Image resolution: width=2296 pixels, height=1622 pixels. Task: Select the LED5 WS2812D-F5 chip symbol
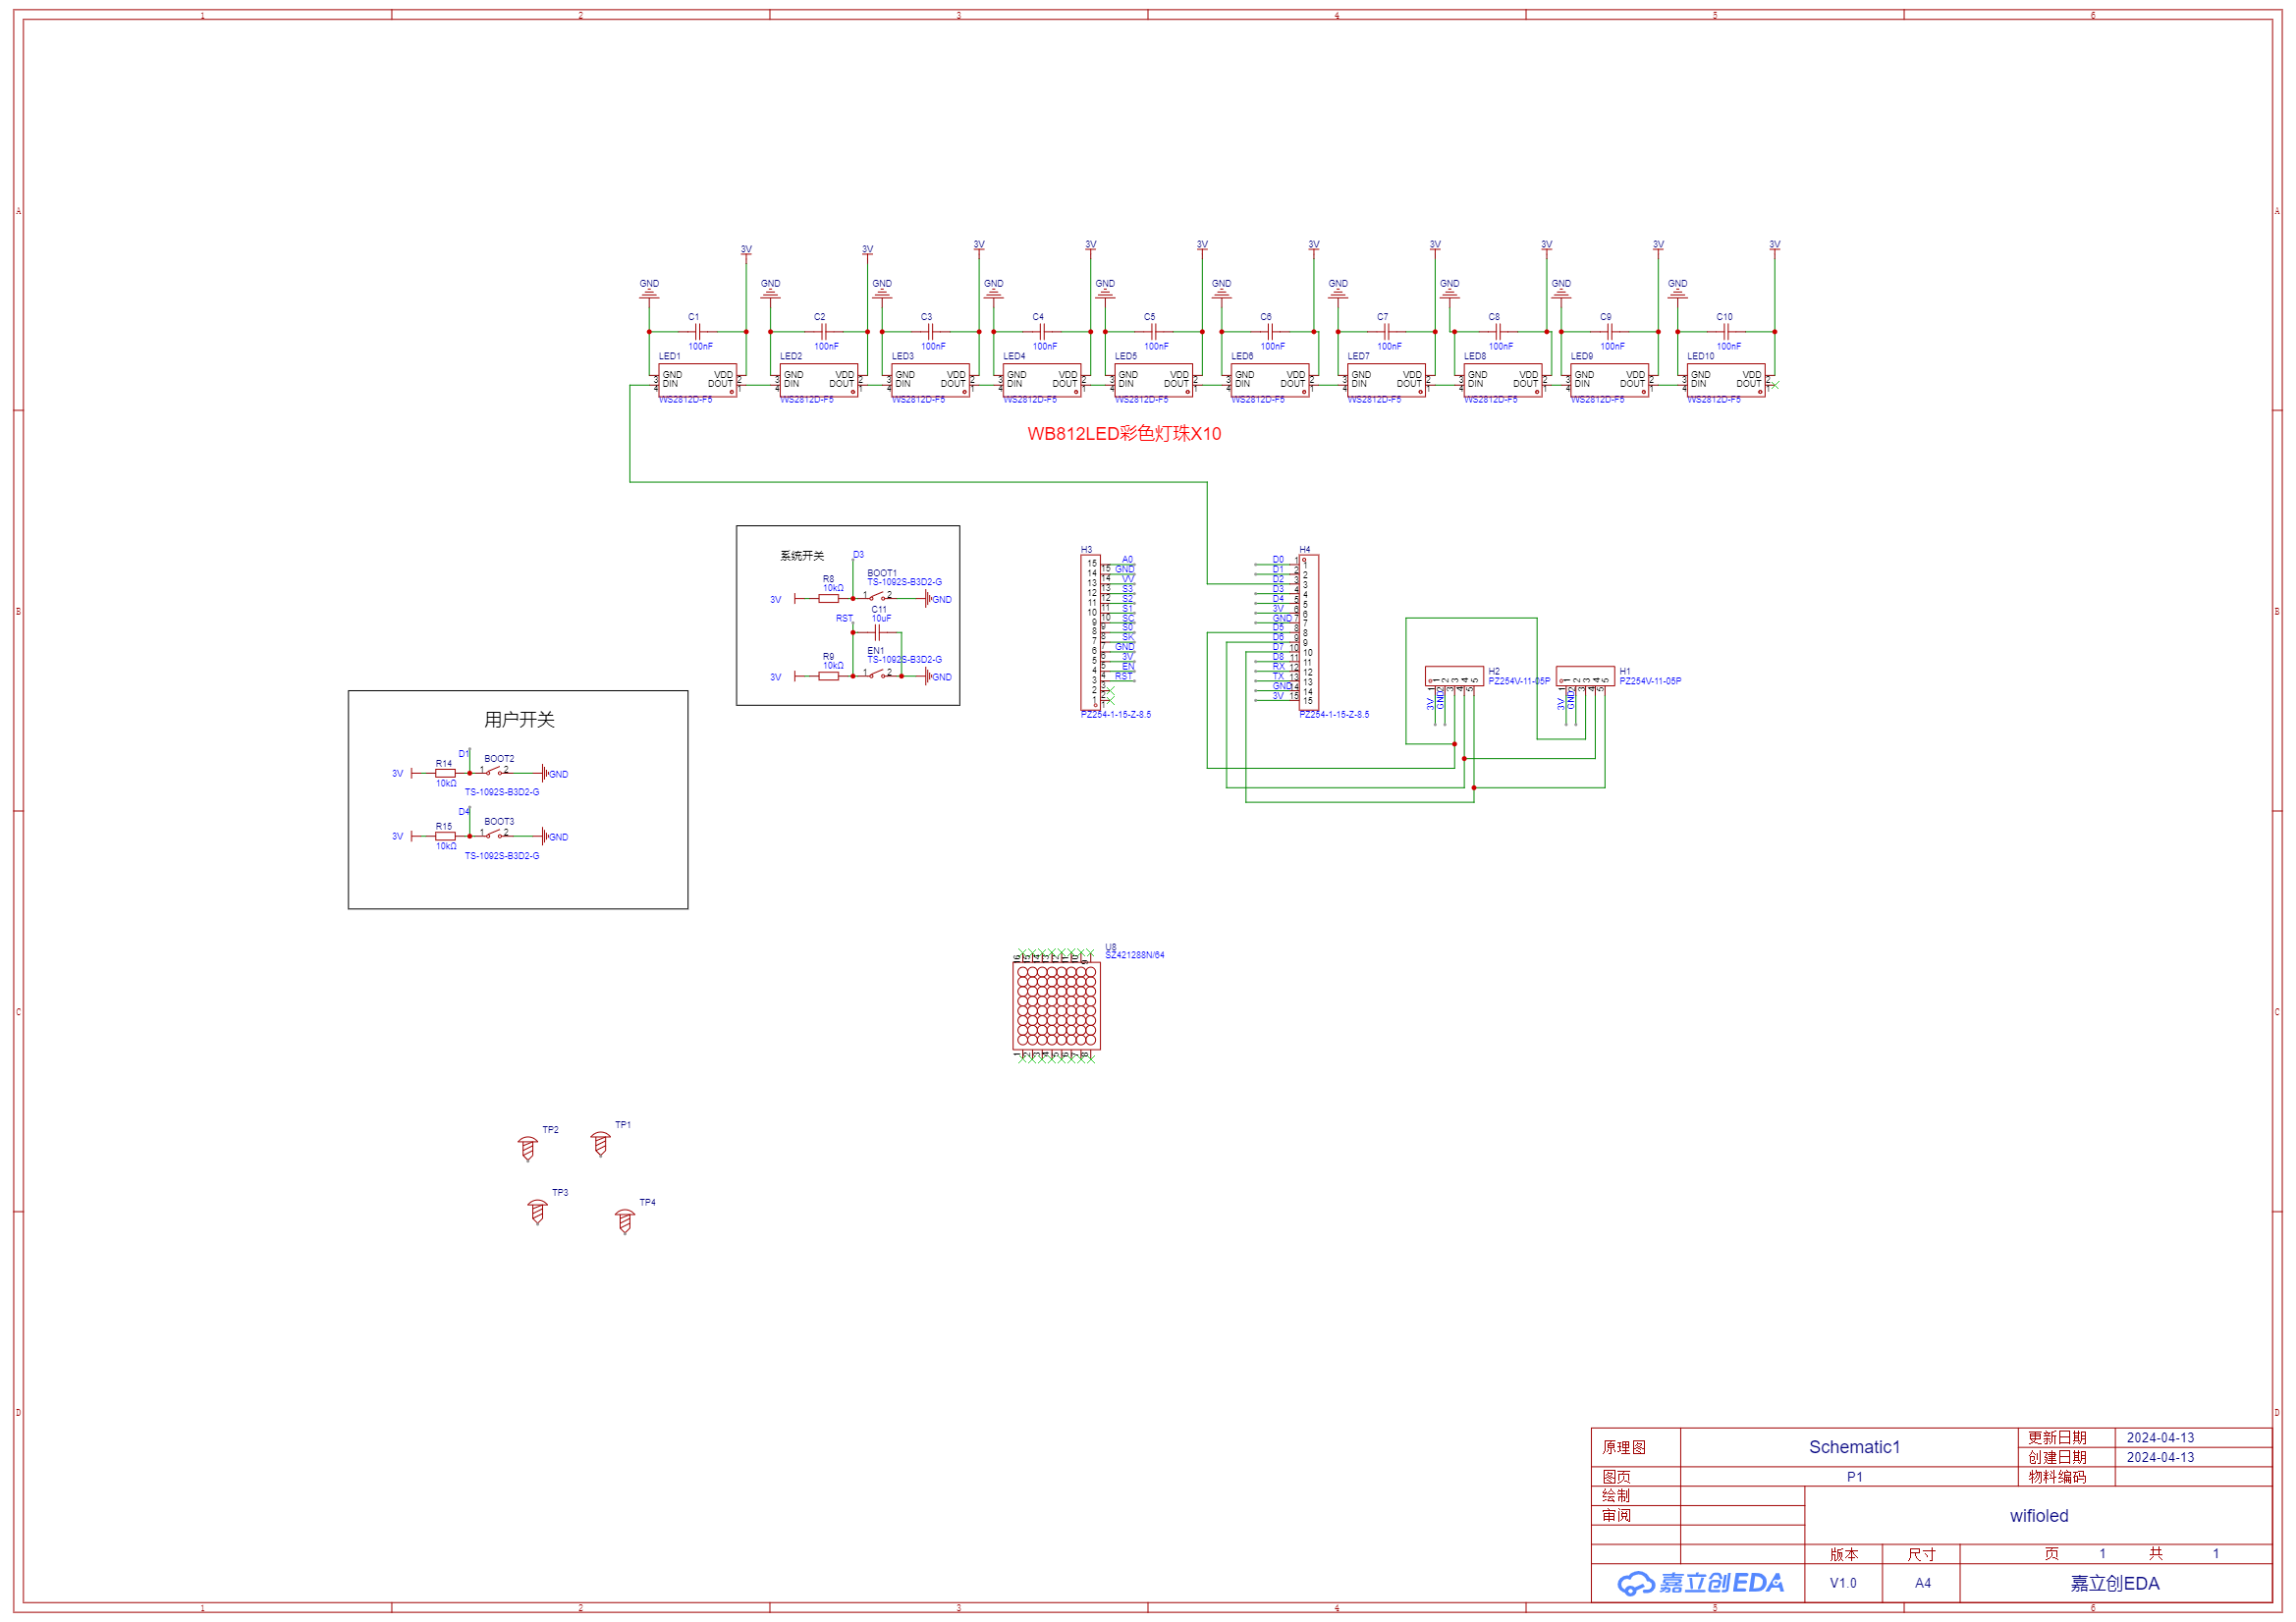coord(1153,380)
